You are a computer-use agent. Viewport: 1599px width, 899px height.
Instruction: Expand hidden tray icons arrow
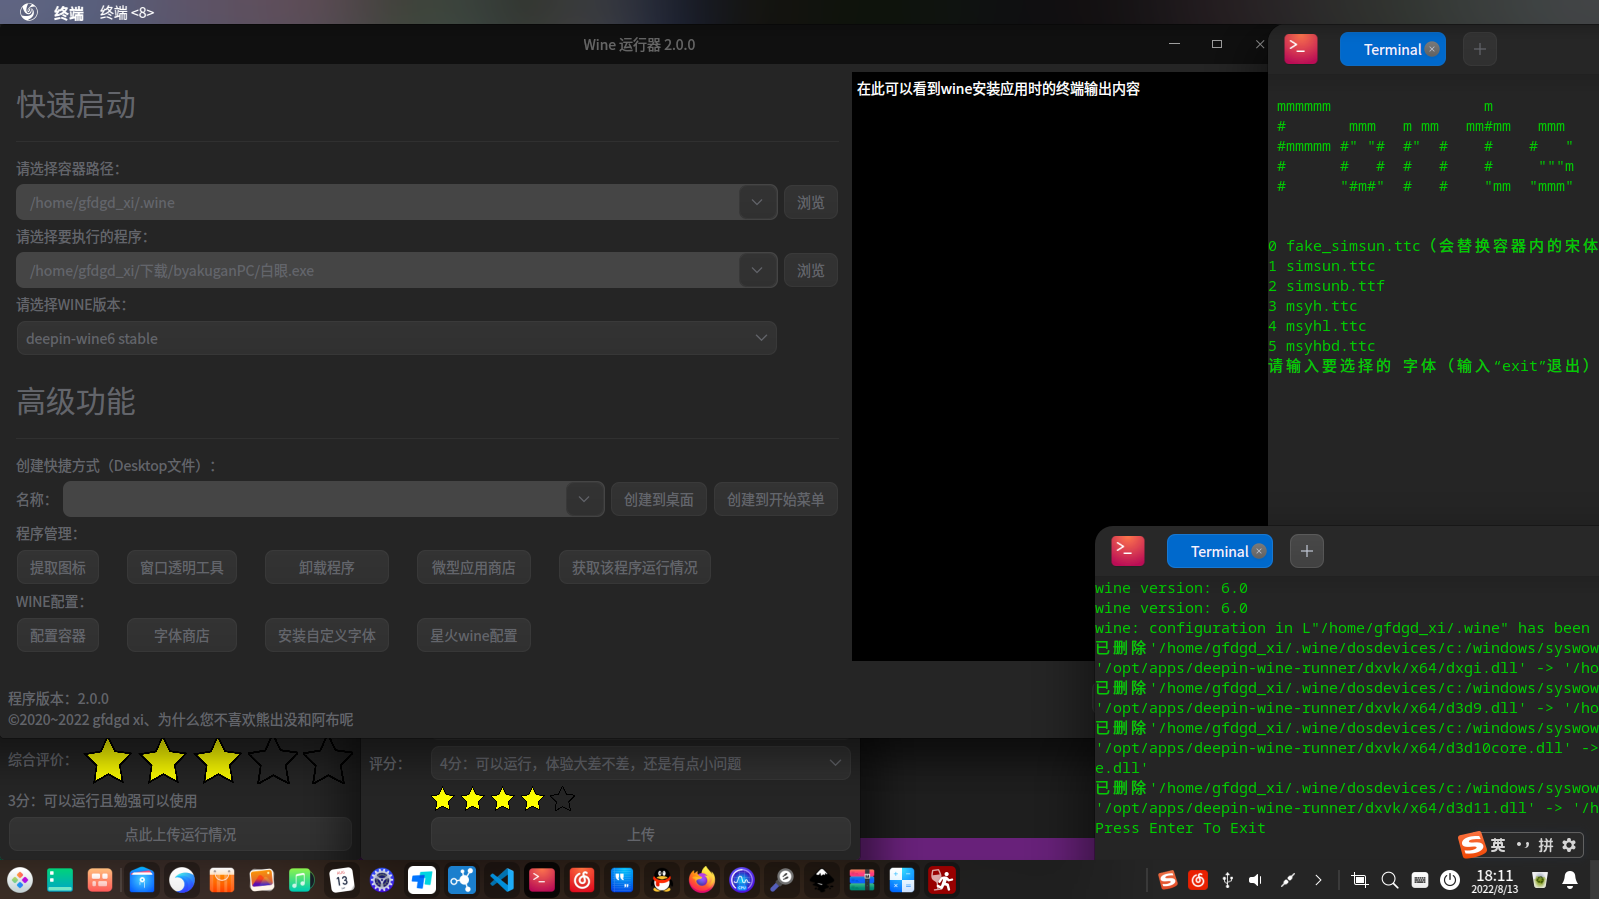pos(1318,880)
